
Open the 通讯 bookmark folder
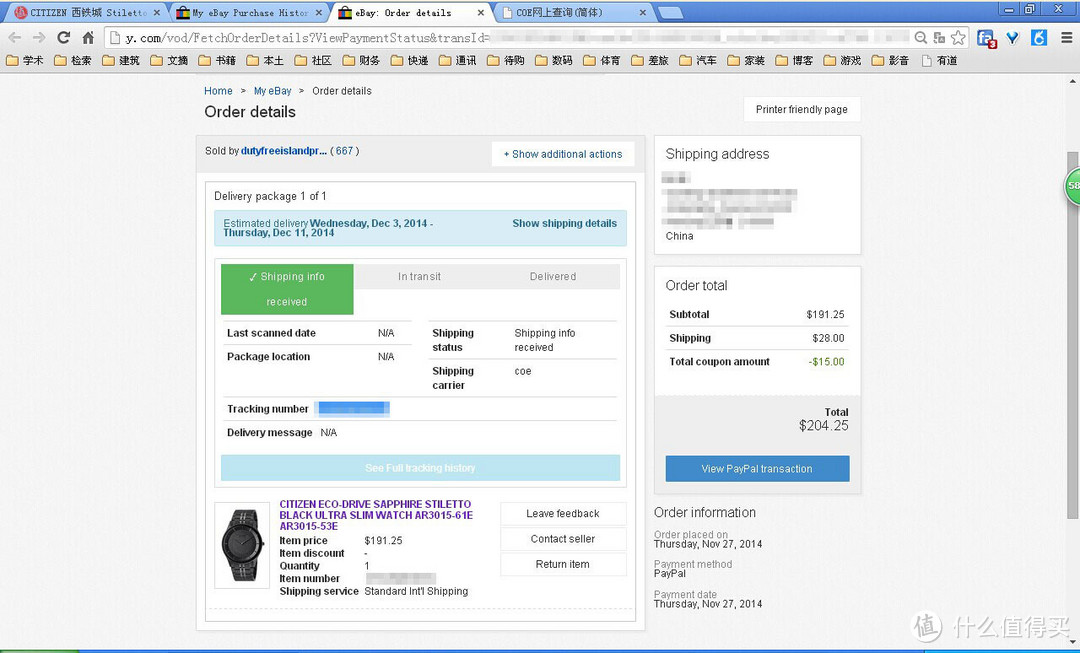click(458, 61)
